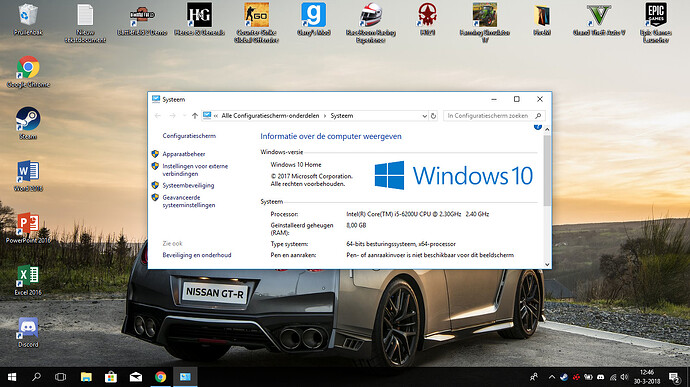Viewport: 690px width, 387px height.
Task: Switch to Chrome on the taskbar
Action: tap(161, 377)
